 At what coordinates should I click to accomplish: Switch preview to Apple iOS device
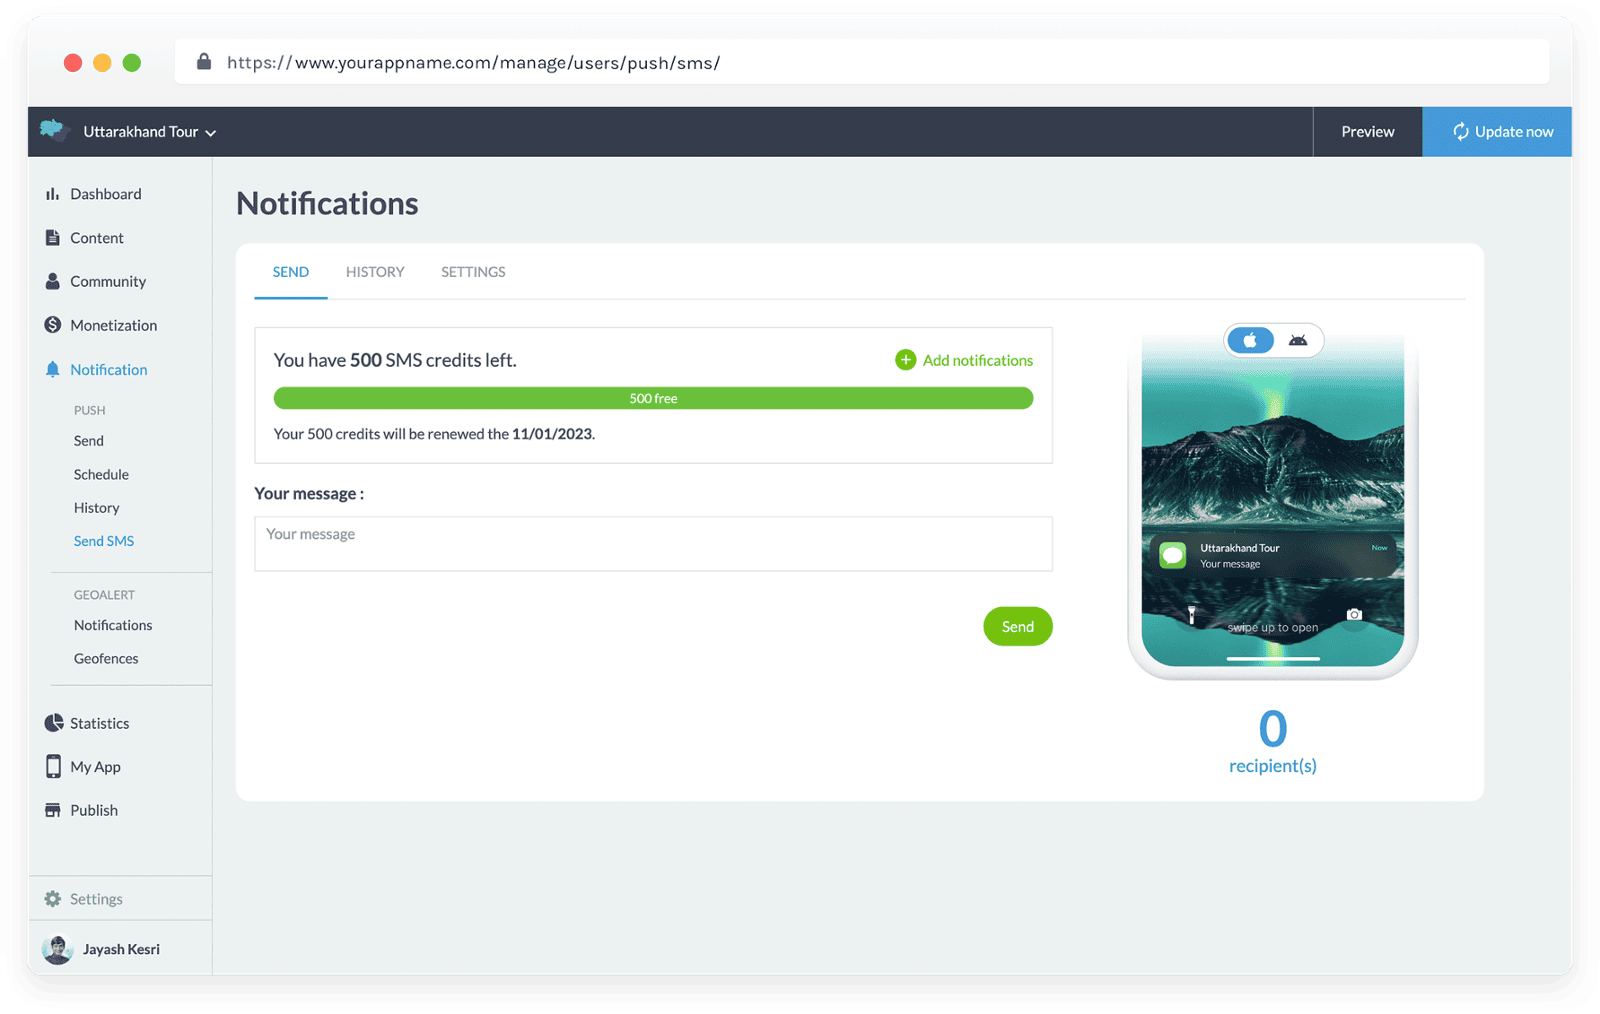[x=1250, y=341]
